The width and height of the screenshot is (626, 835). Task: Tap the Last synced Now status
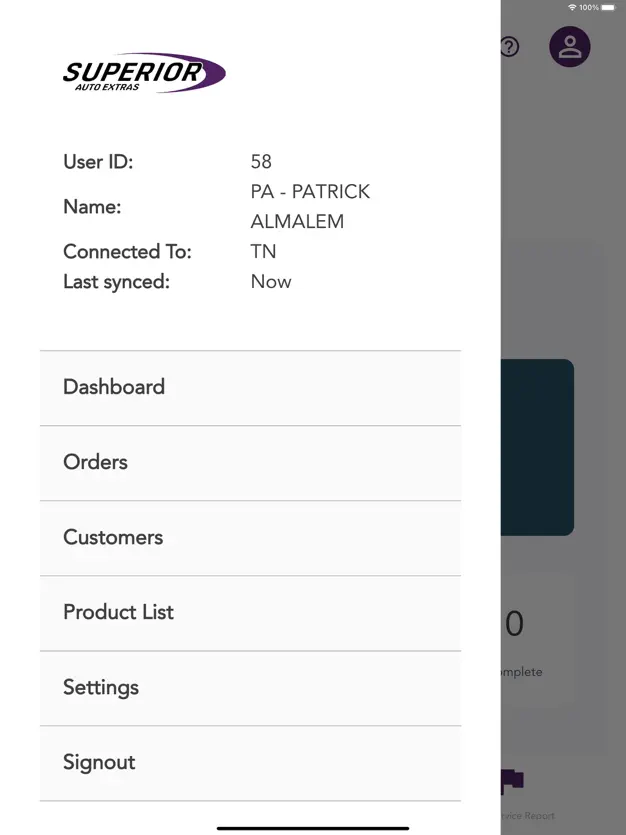271,282
